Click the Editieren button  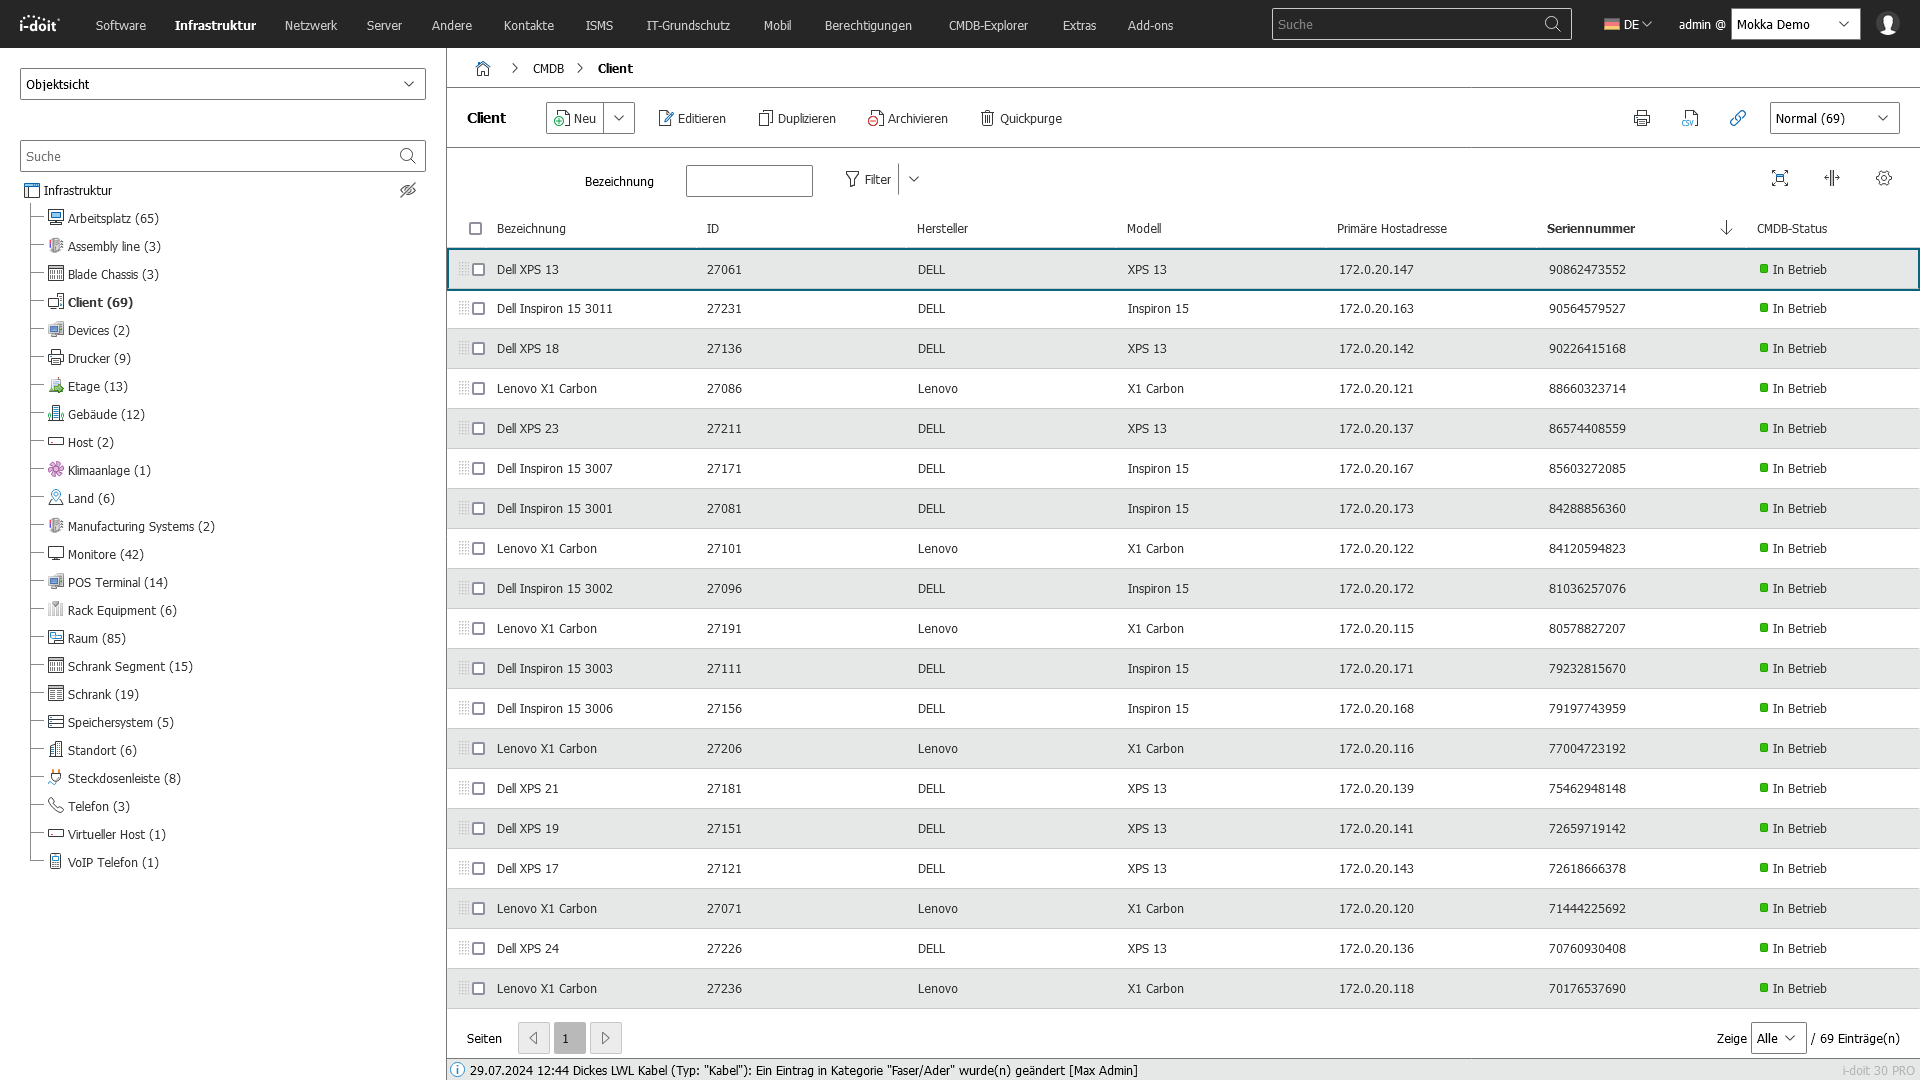coord(692,118)
